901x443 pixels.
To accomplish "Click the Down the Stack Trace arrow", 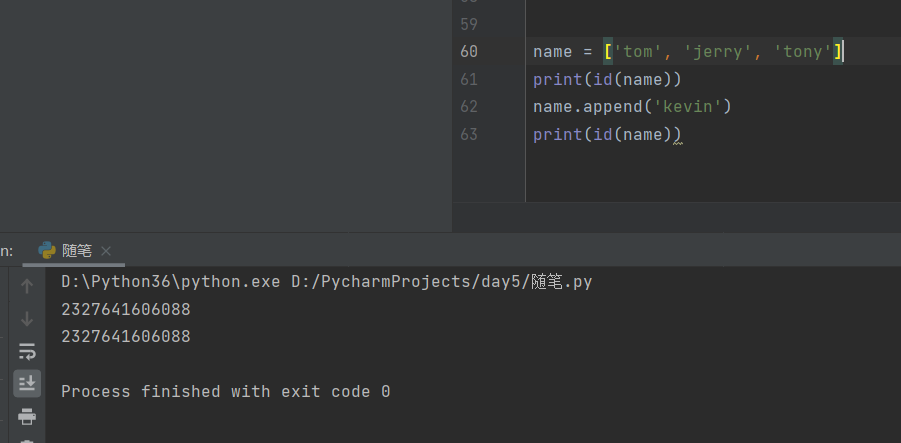I will 27,318.
